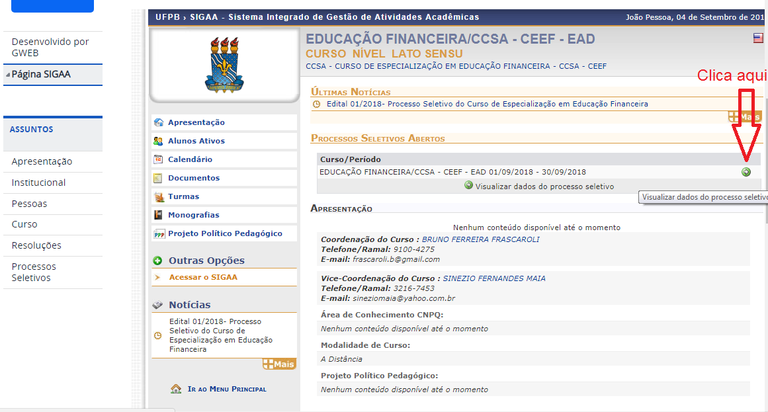The width and height of the screenshot is (768, 412).
Task: Open Calendário menu item
Action: 190,159
